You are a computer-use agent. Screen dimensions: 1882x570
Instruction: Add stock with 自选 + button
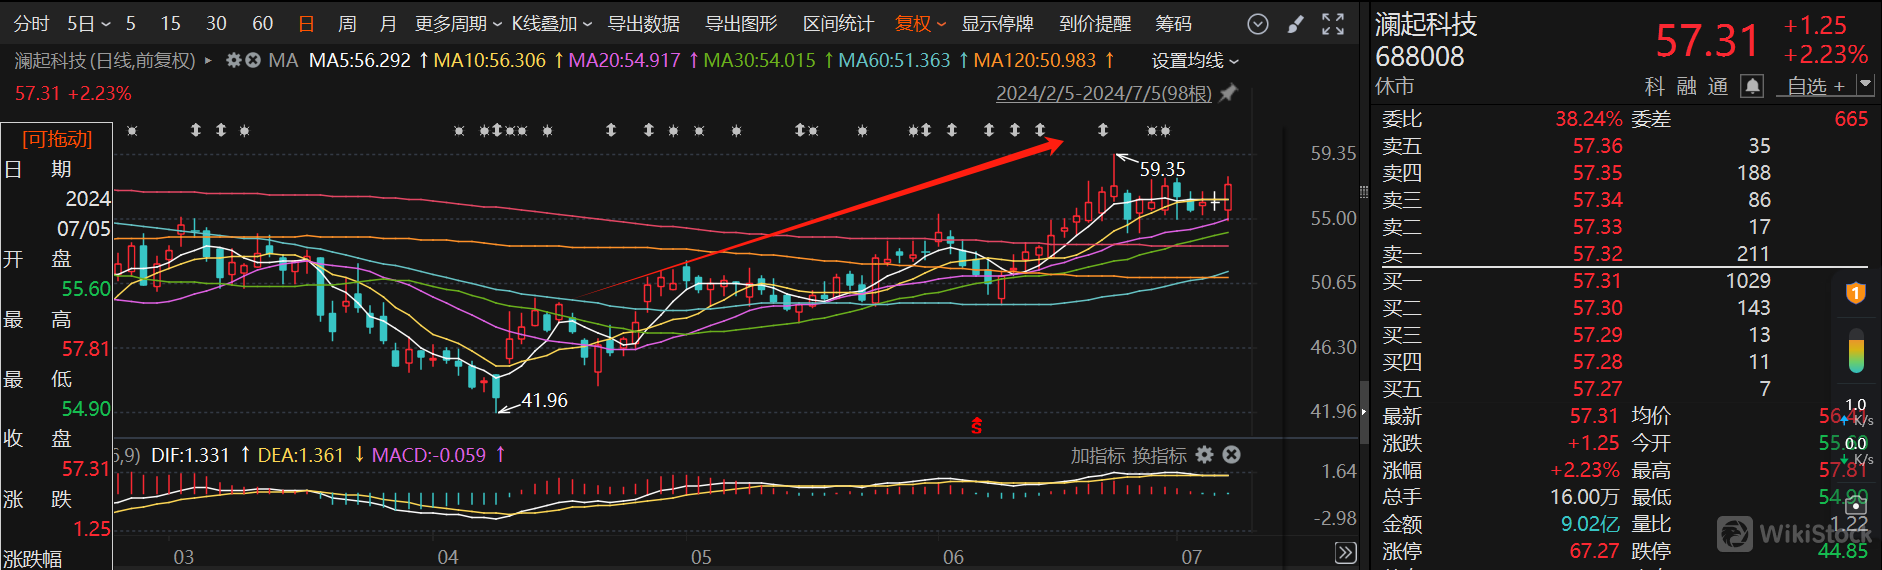point(1816,86)
